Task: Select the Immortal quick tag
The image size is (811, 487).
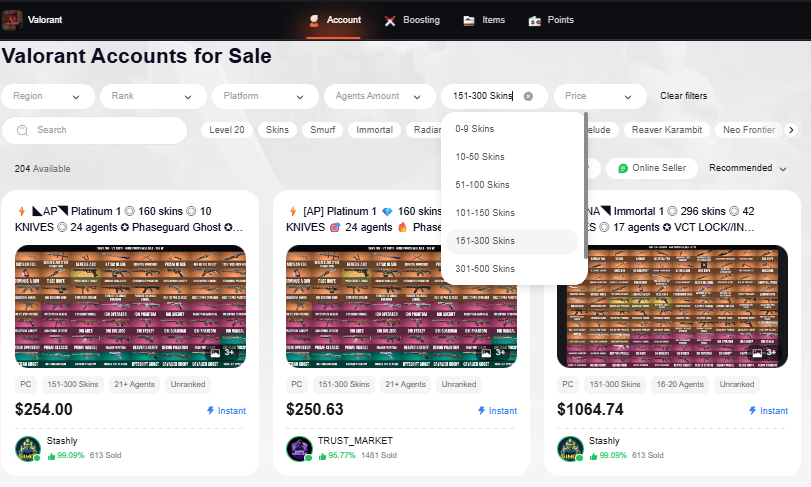Action: 374,130
